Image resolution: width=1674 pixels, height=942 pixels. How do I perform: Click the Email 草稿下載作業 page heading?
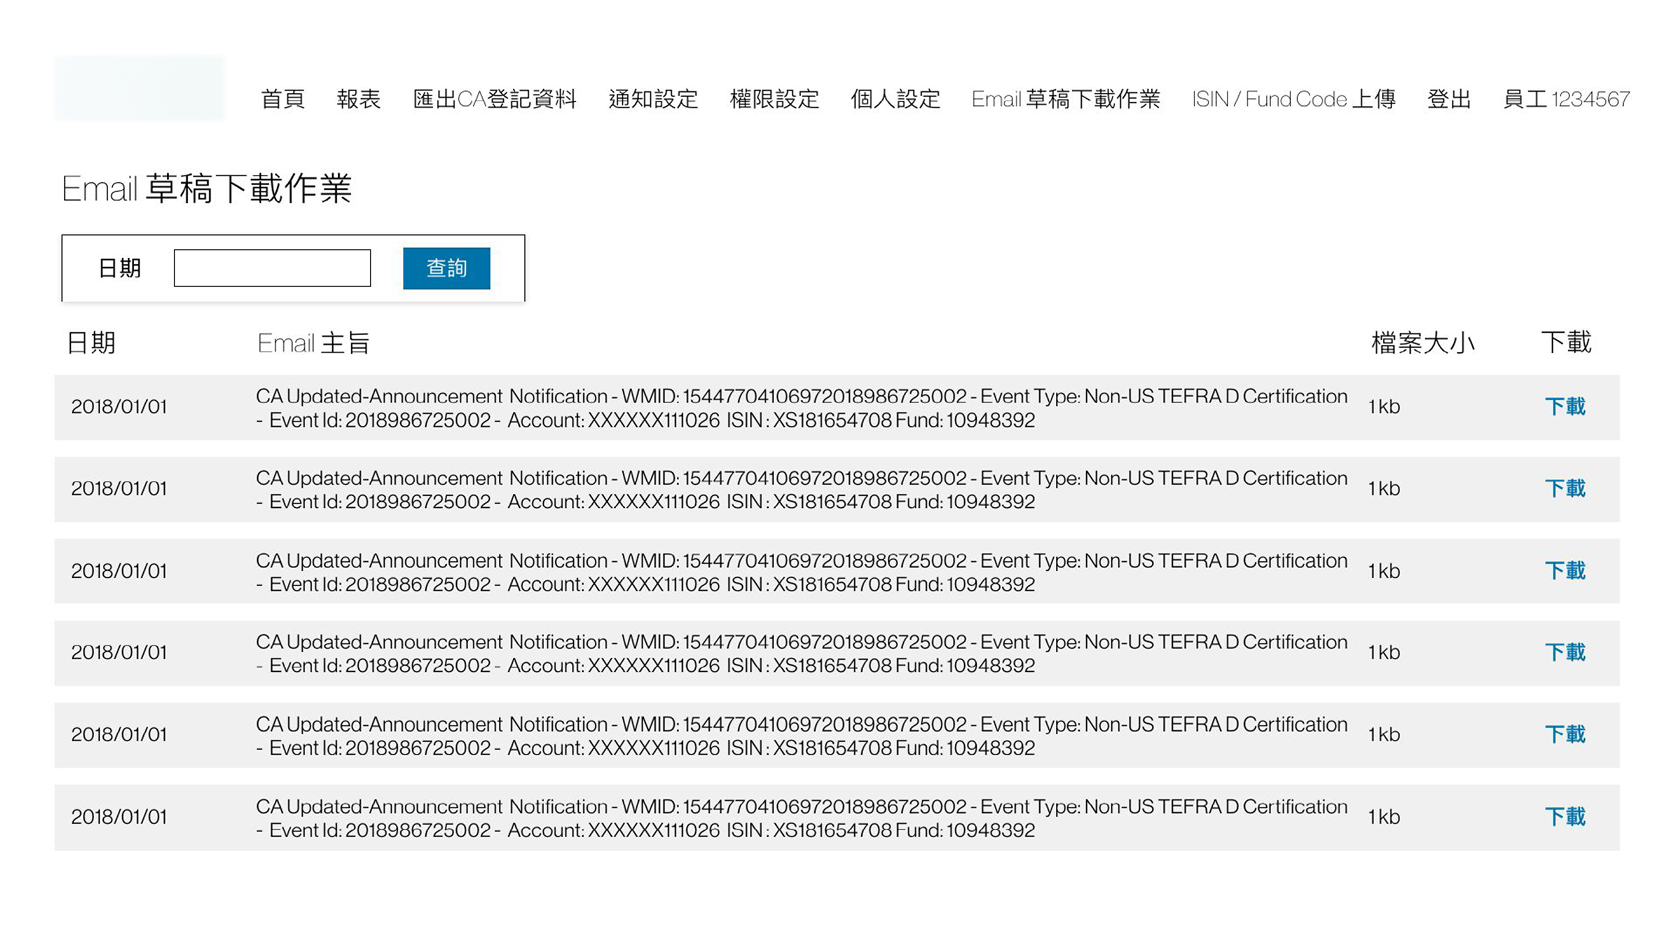tap(206, 188)
